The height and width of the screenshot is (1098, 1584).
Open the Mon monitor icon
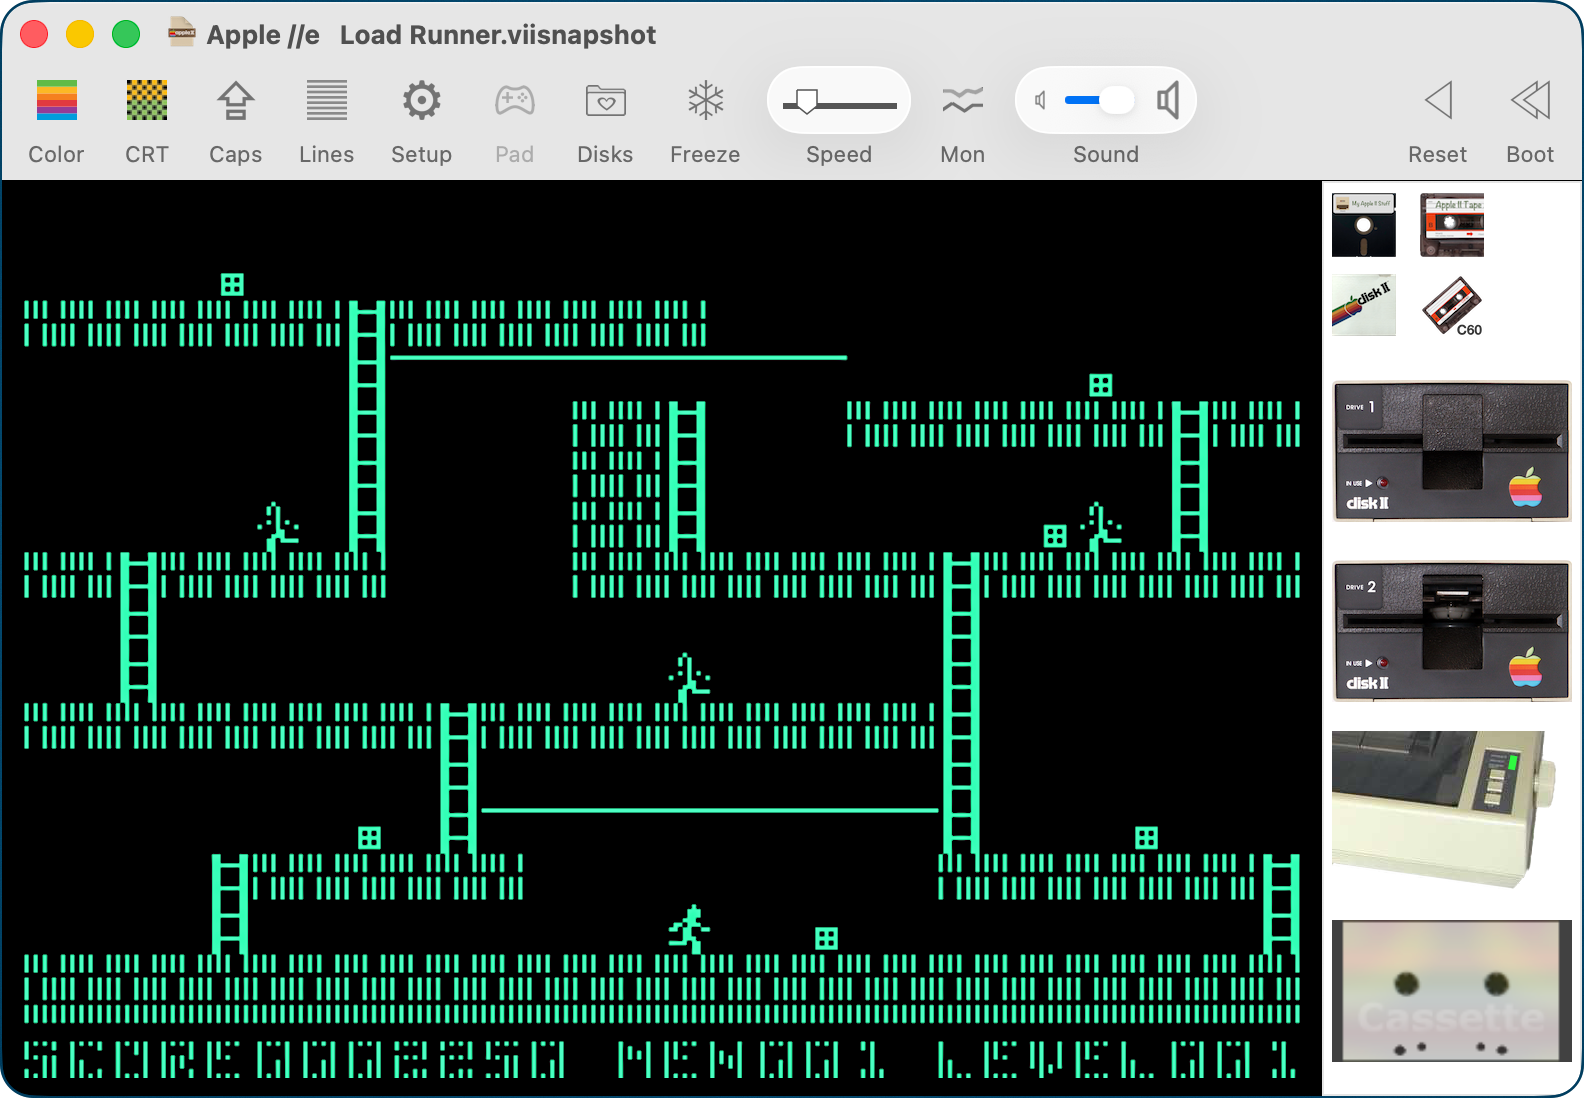coord(962,101)
